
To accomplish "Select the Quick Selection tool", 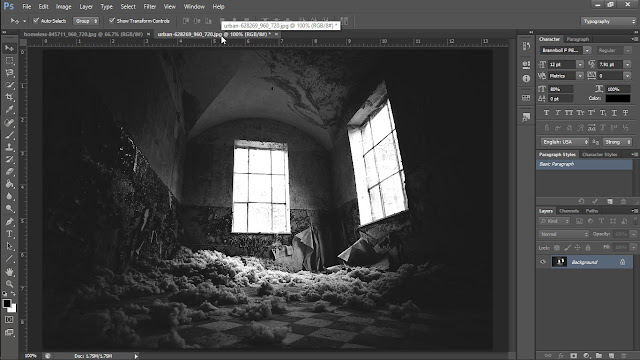I will pyautogui.click(x=9, y=85).
